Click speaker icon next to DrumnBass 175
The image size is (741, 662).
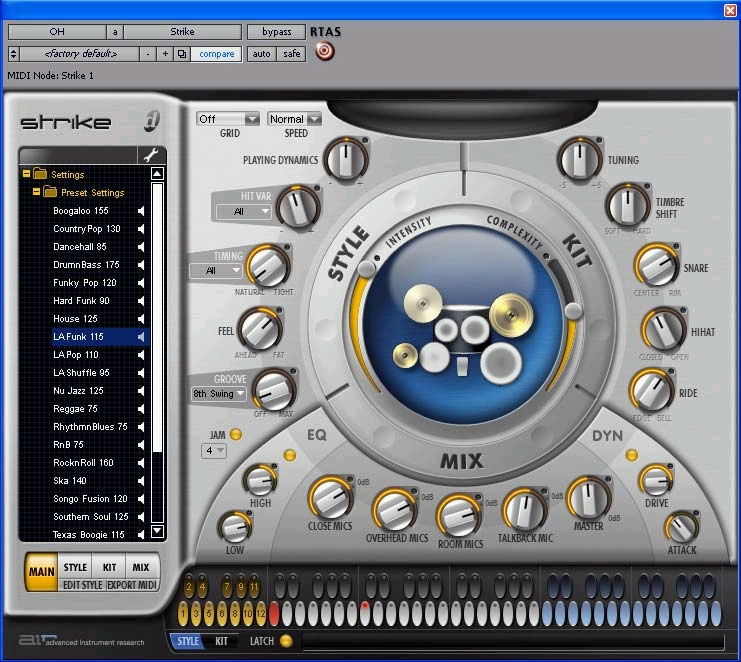pyautogui.click(x=141, y=265)
